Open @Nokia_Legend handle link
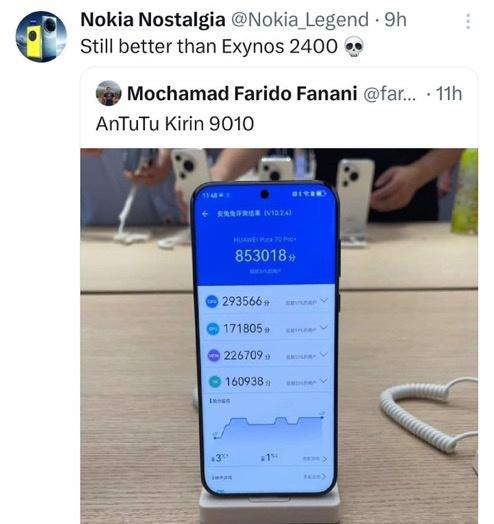 (x=300, y=20)
